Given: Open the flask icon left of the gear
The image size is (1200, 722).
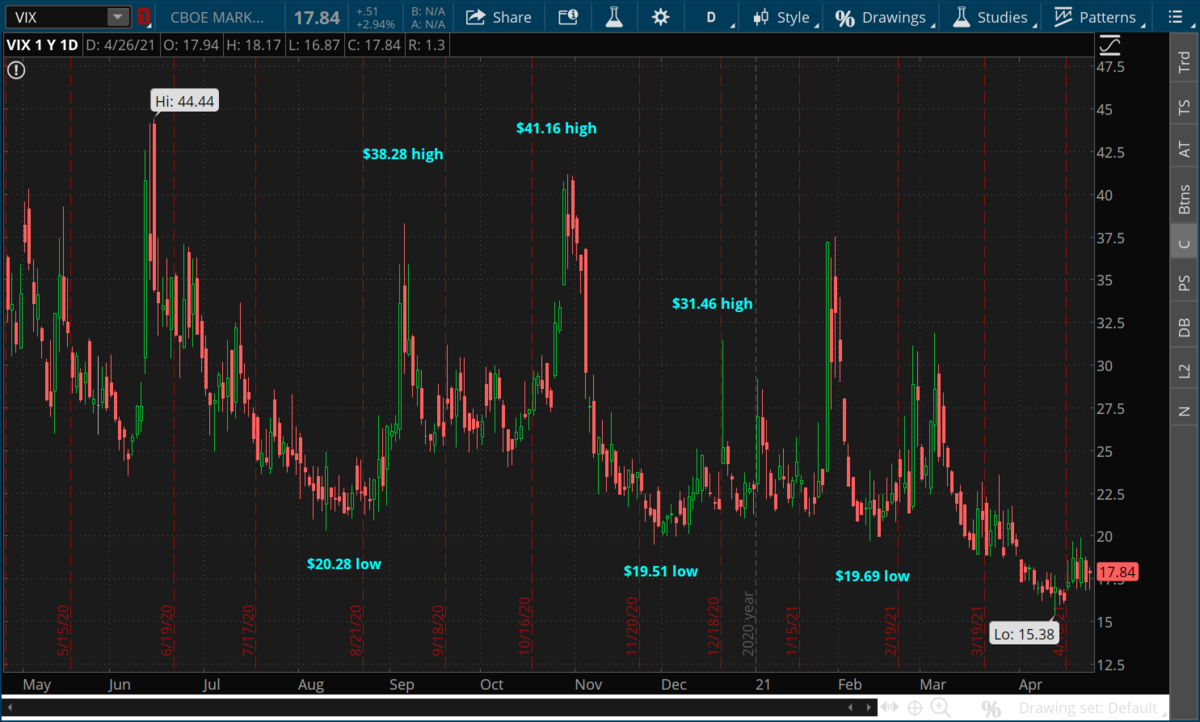Looking at the screenshot, I should click(614, 17).
